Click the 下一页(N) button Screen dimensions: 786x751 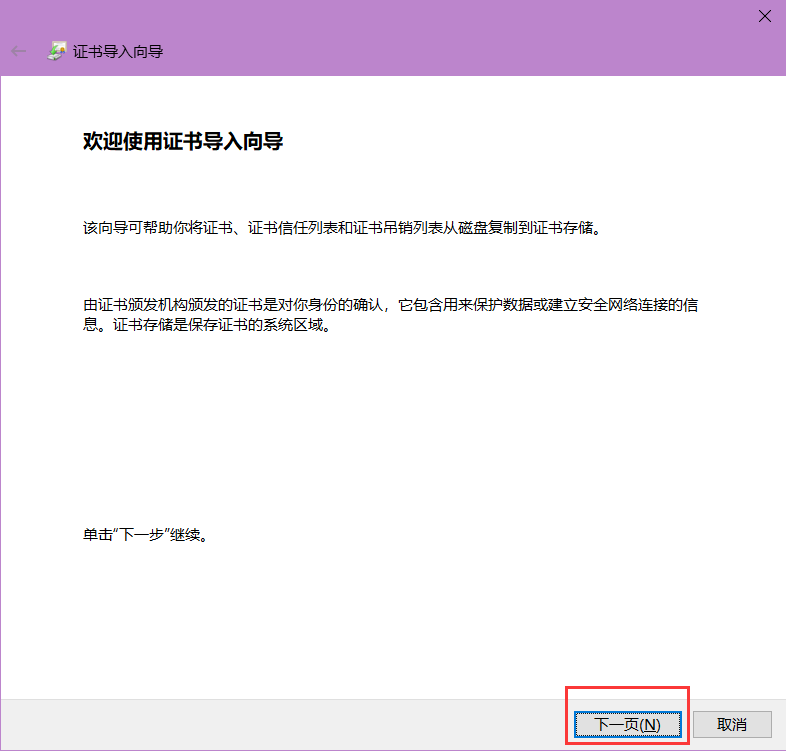click(628, 724)
